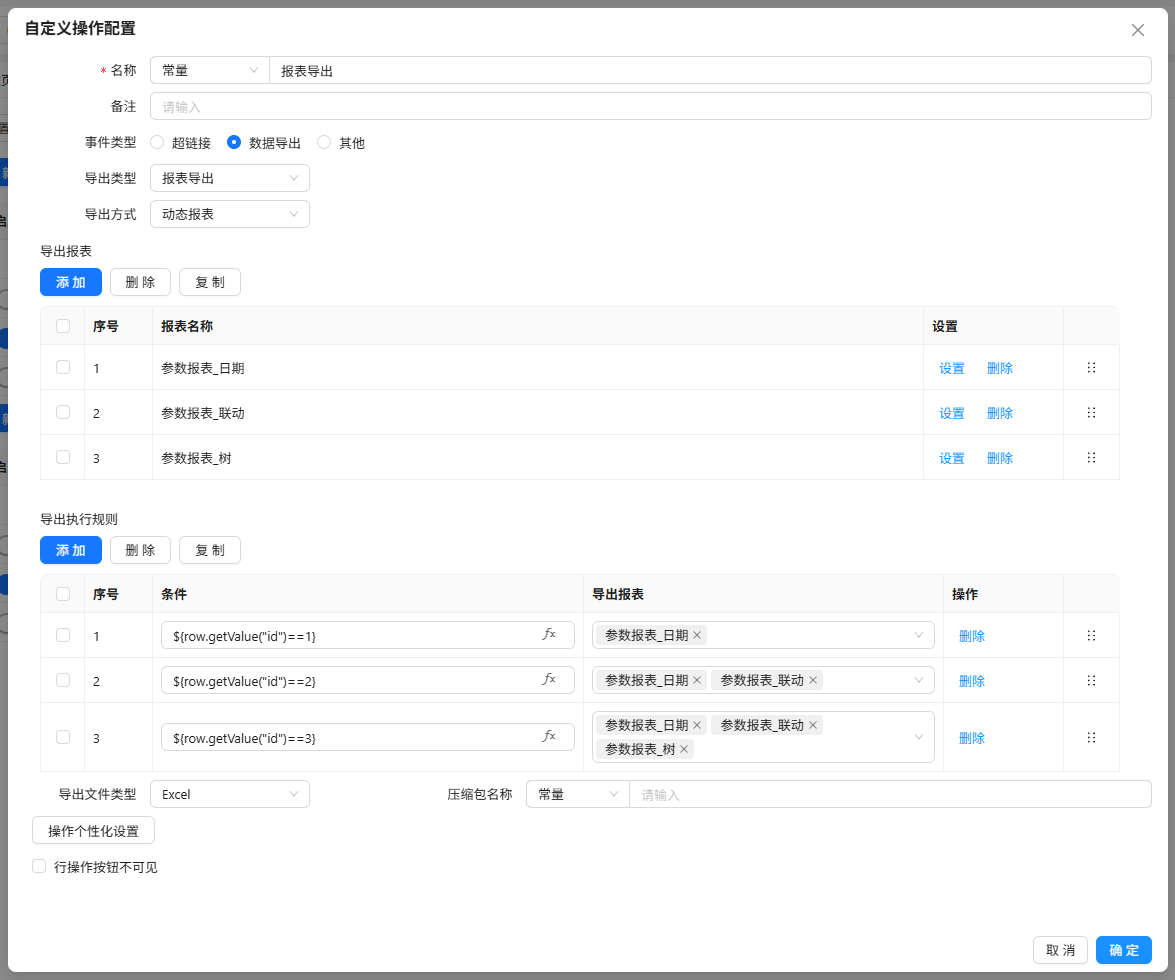Delete 参数报表_树 via row link
This screenshot has width=1175, height=980.
tap(1000, 459)
